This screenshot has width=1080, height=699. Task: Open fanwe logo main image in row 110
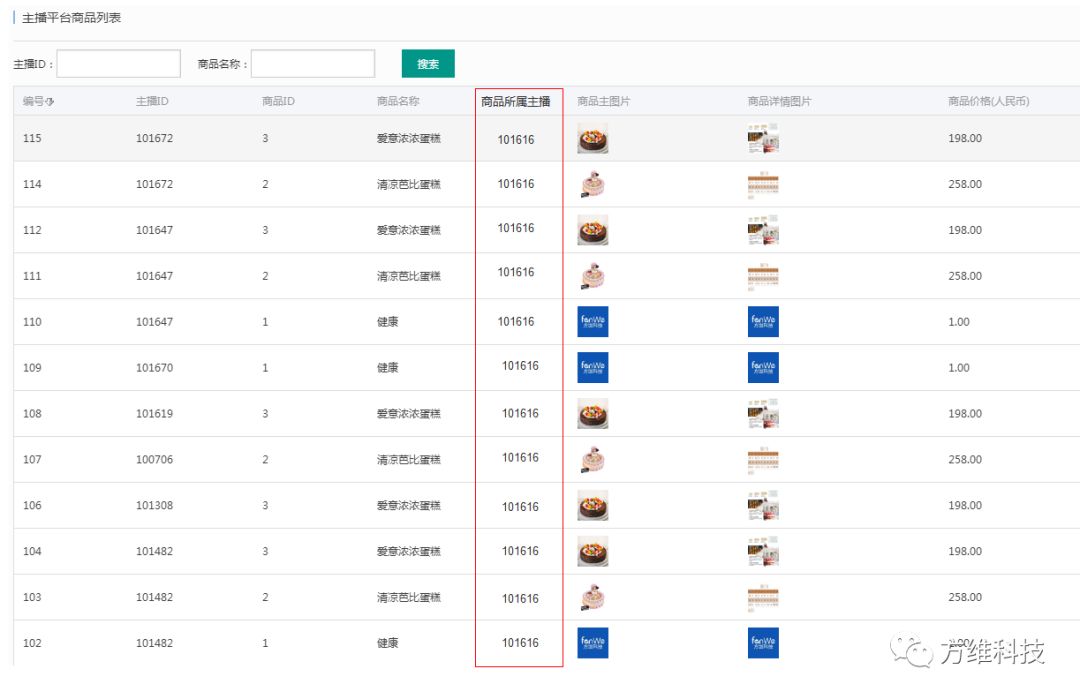click(592, 322)
